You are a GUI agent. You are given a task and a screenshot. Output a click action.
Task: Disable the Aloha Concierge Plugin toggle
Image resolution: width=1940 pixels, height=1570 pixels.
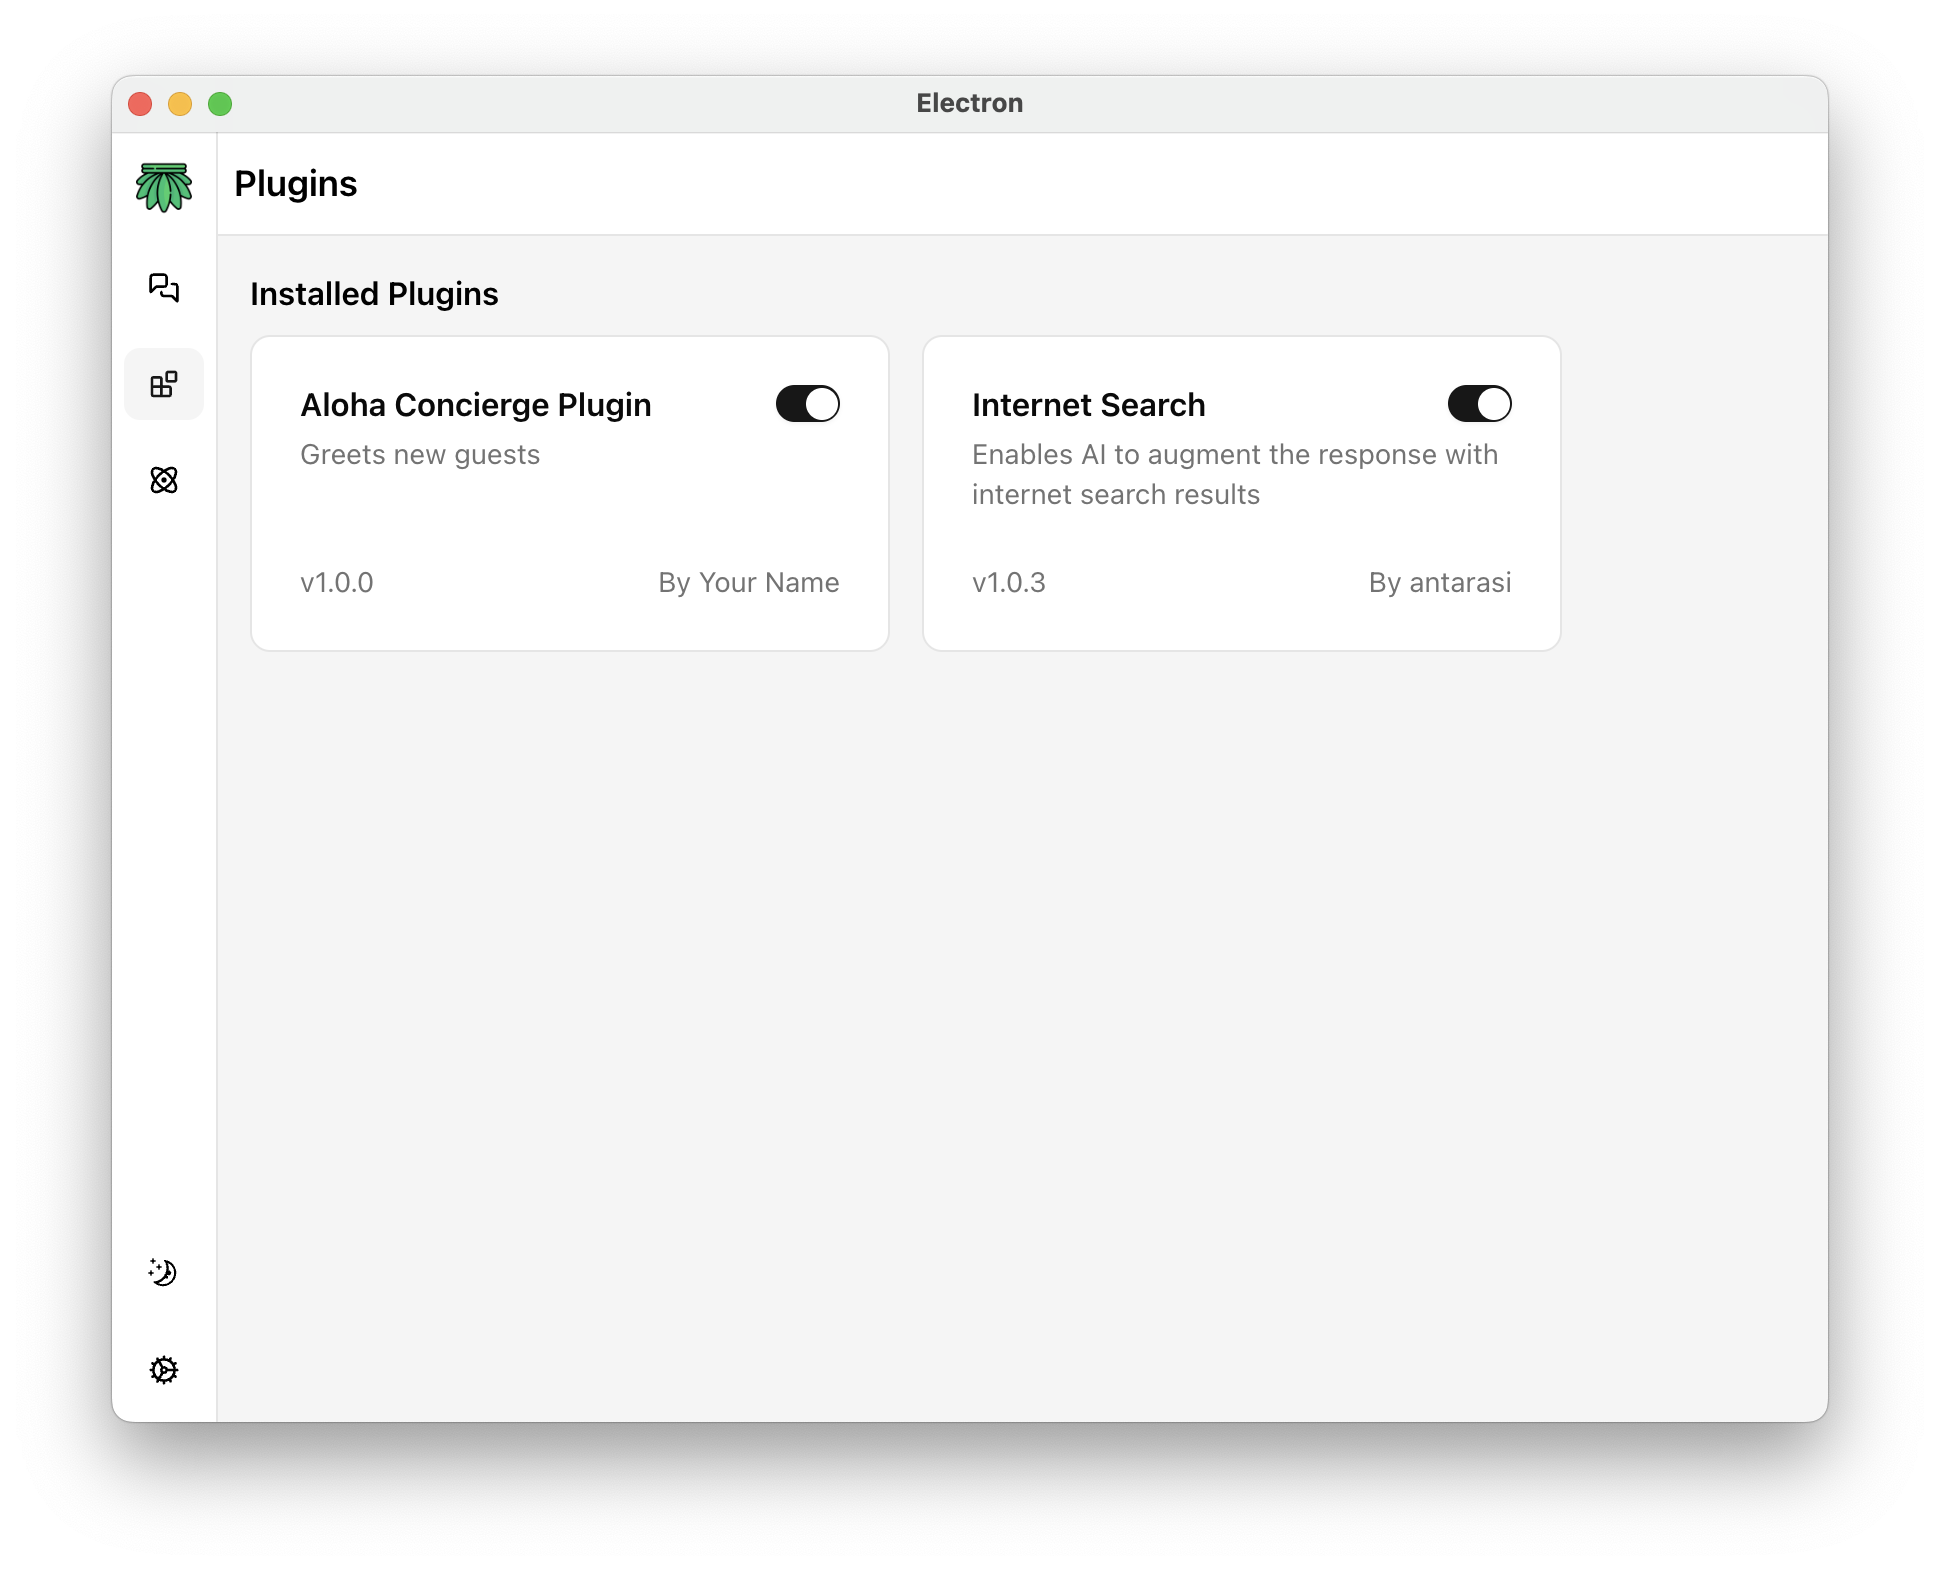point(807,404)
